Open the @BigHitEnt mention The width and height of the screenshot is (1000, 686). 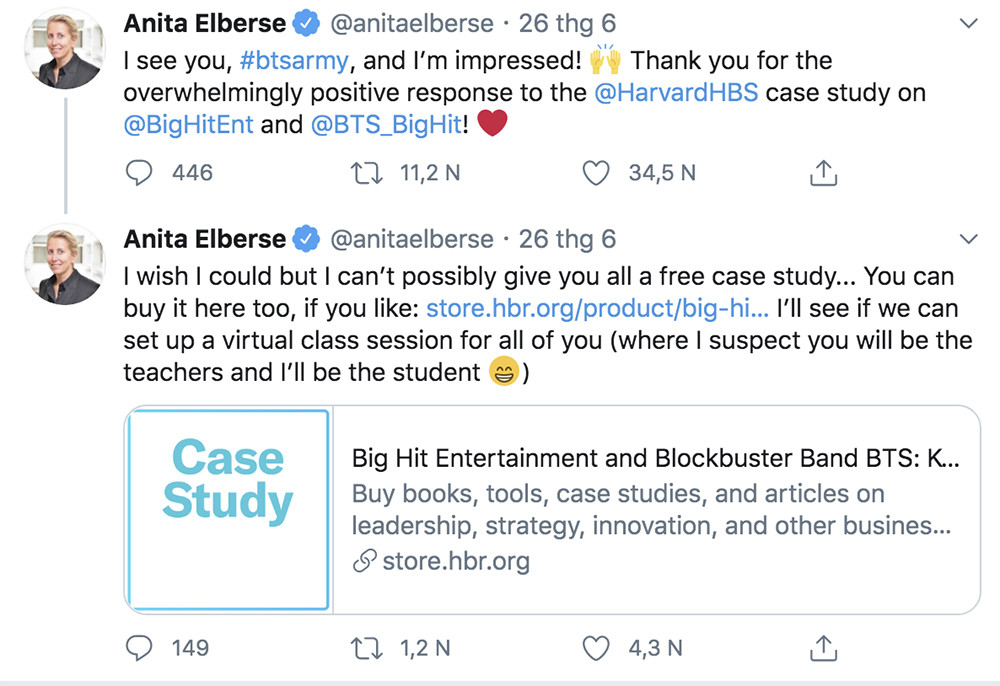[x=188, y=127]
